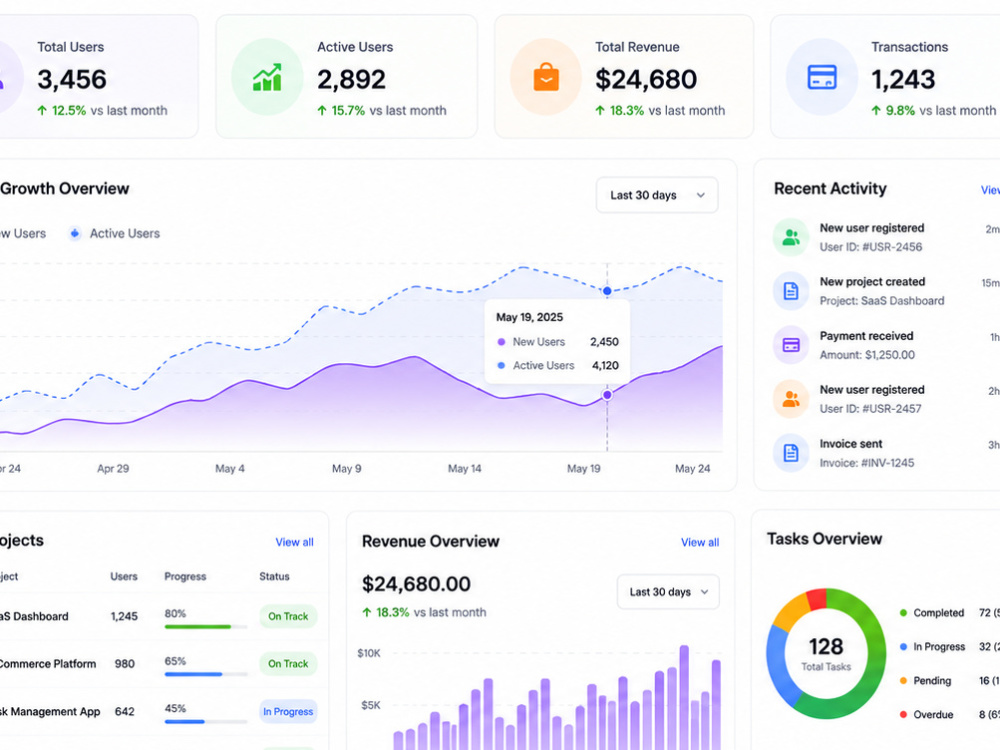The image size is (1000, 750).
Task: Click the blue Active Users data point on May 19
Action: click(607, 291)
